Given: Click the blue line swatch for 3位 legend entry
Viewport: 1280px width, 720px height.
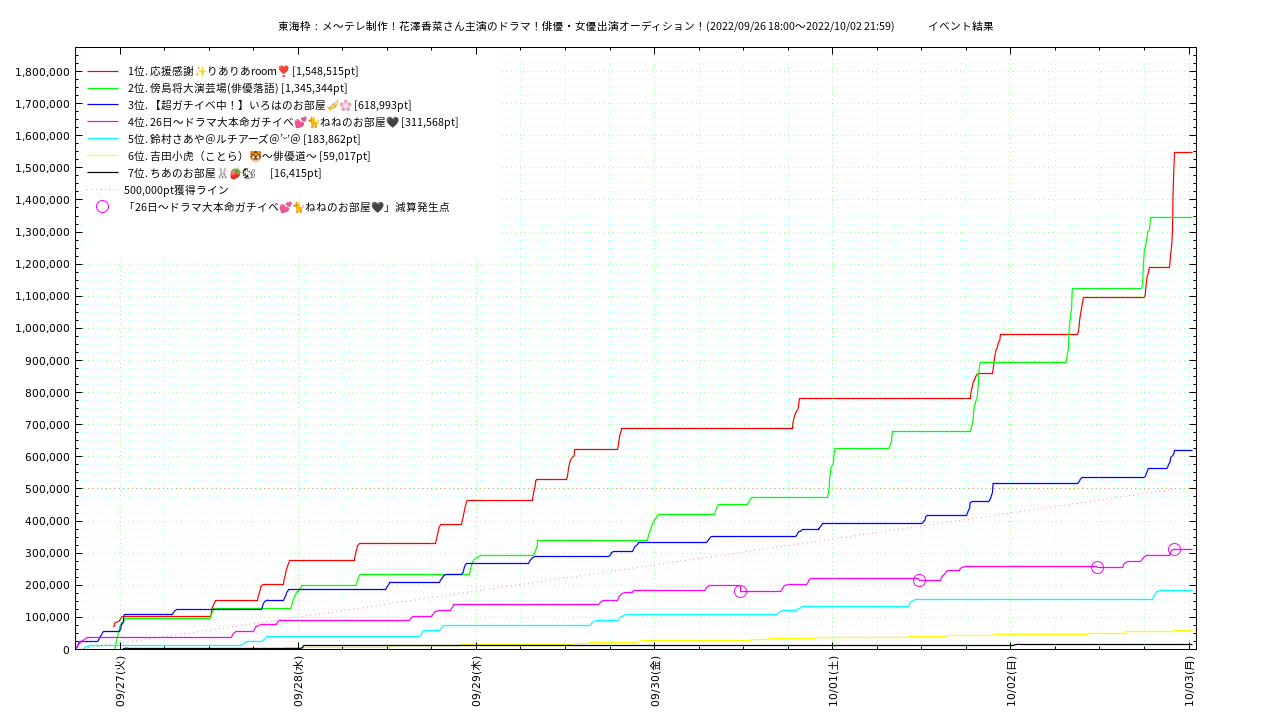Looking at the screenshot, I should [x=103, y=105].
